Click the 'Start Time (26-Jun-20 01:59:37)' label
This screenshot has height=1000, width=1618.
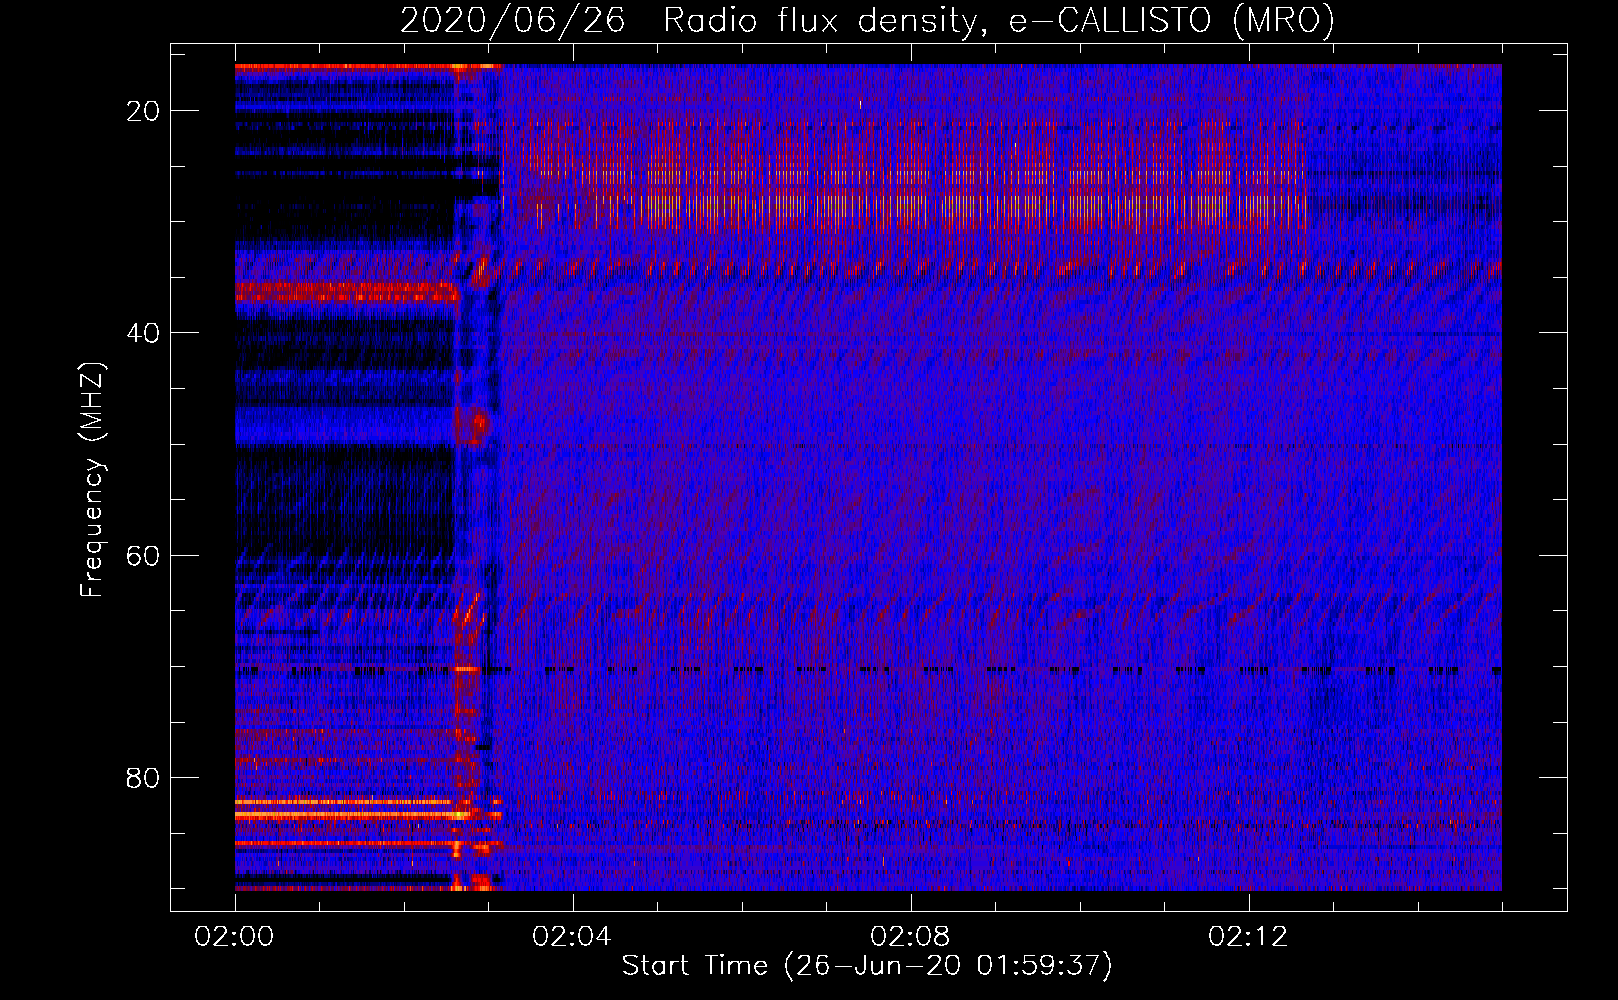tap(867, 966)
